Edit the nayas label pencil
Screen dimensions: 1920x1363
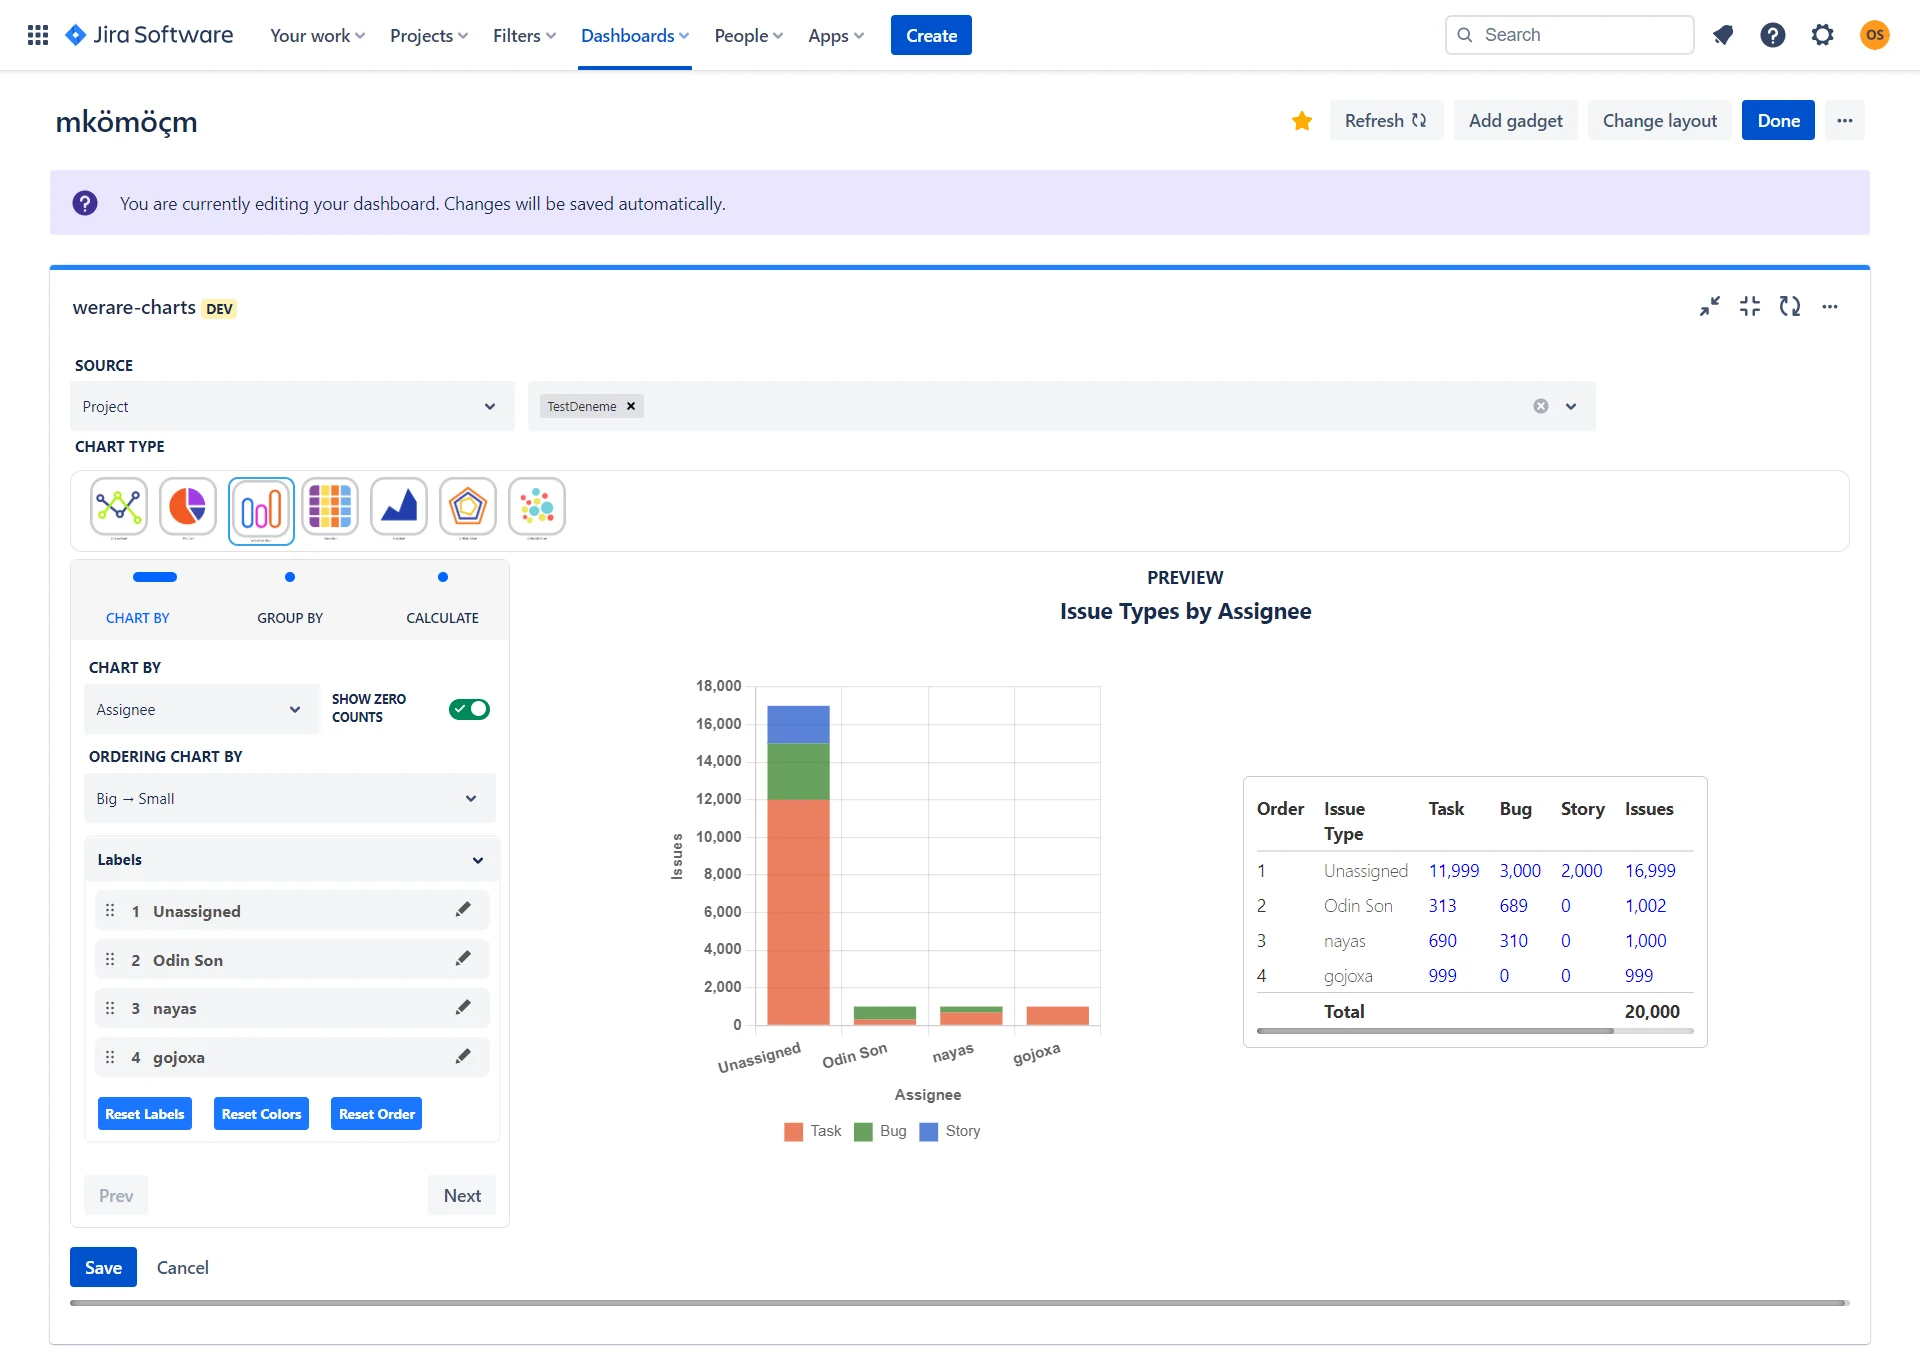463,1008
